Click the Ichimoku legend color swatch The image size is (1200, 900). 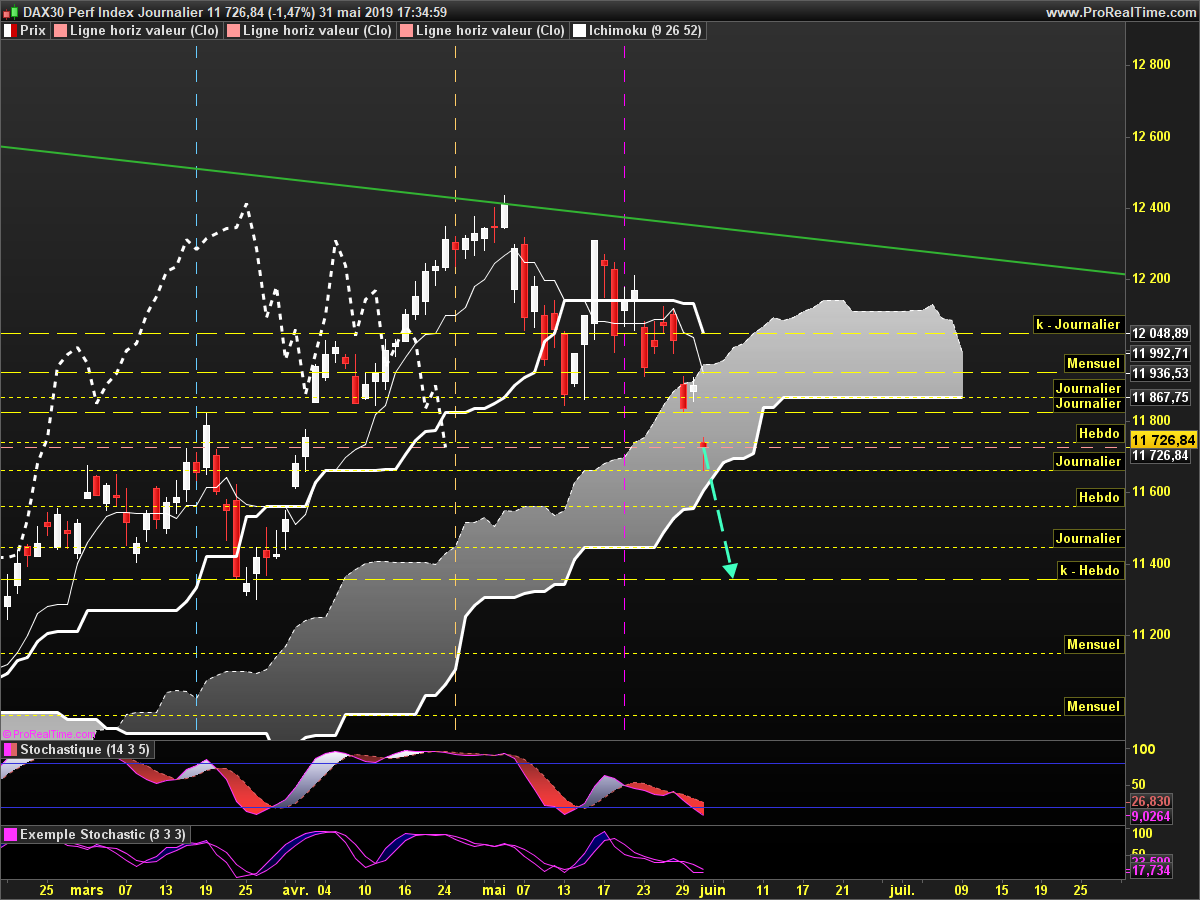(579, 31)
